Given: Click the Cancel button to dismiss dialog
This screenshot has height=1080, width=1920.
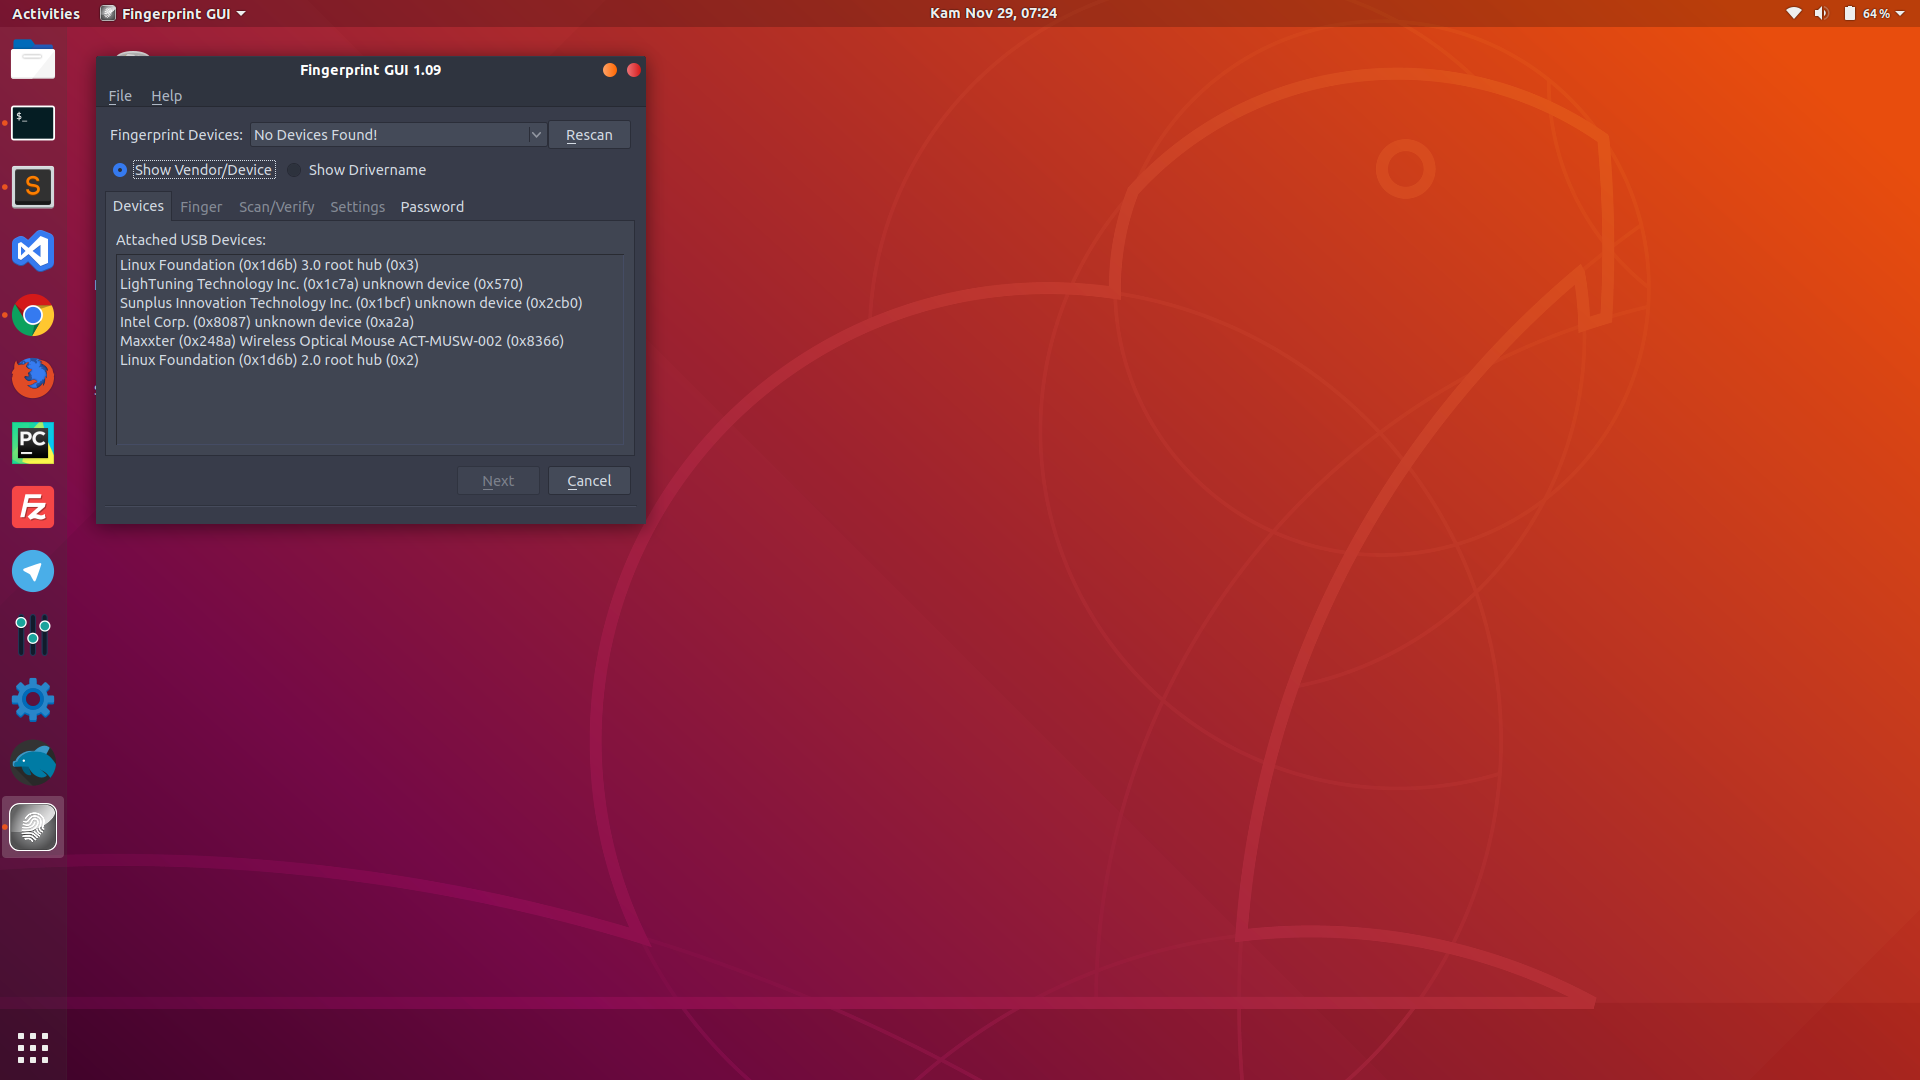Looking at the screenshot, I should coord(587,480).
